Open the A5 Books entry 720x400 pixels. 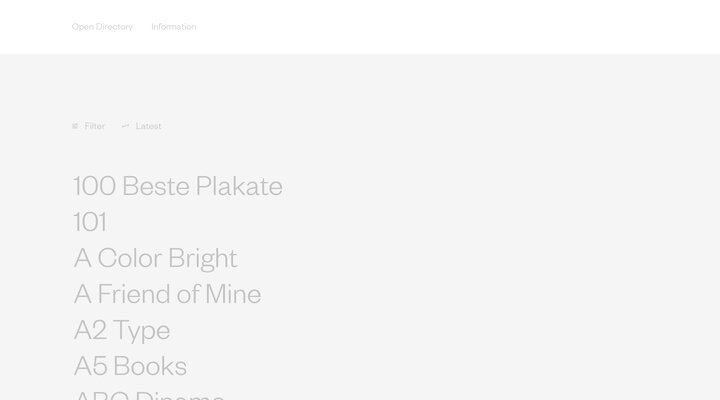pyautogui.click(x=130, y=366)
